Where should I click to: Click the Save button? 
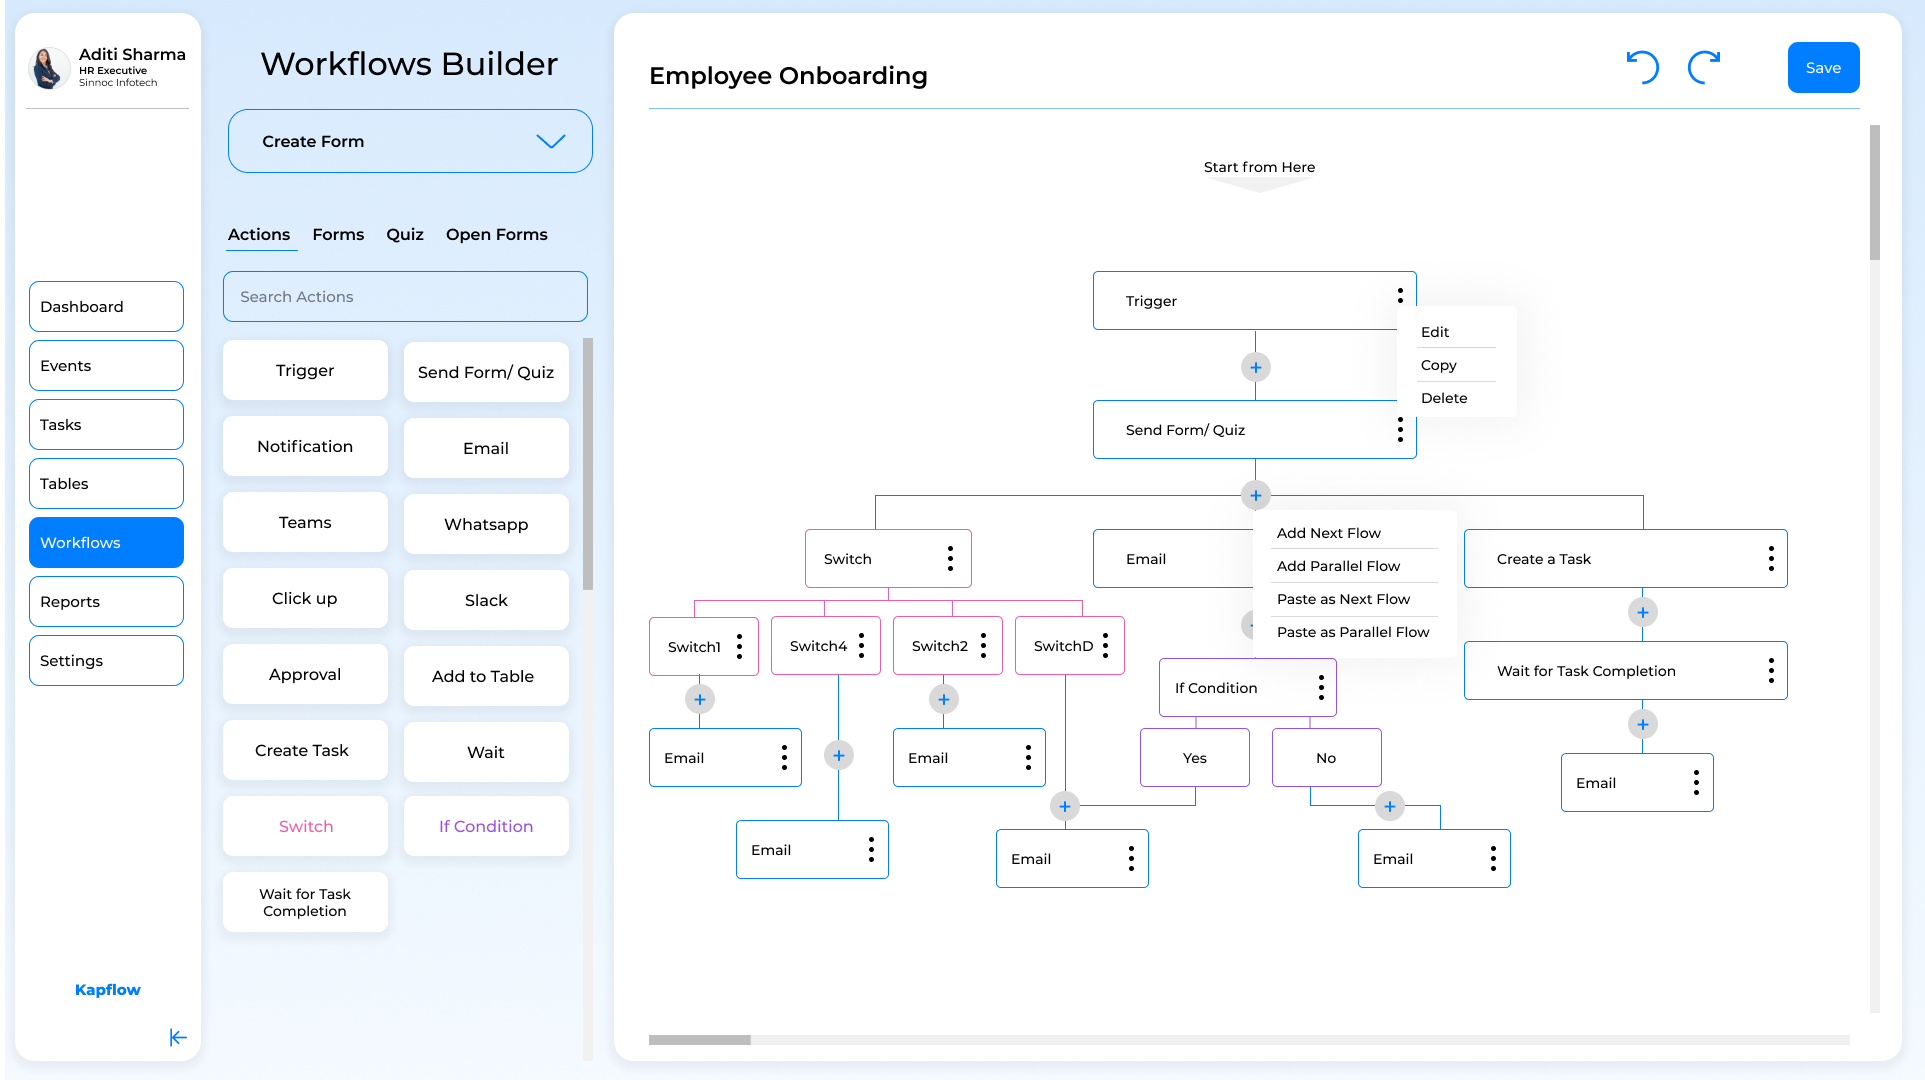click(x=1825, y=67)
